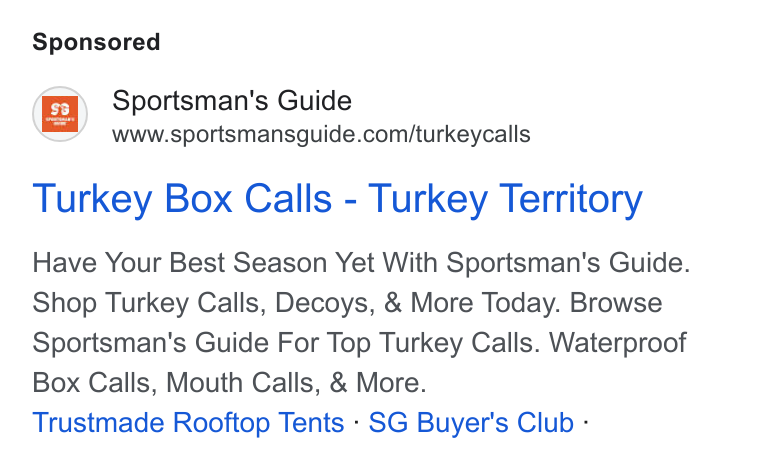
Task: Click the word "Decoys" in description
Action: coord(325,303)
